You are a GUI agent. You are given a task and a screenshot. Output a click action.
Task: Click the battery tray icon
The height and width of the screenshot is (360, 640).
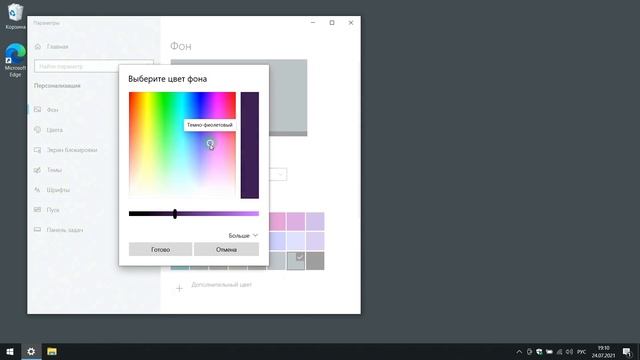point(549,352)
